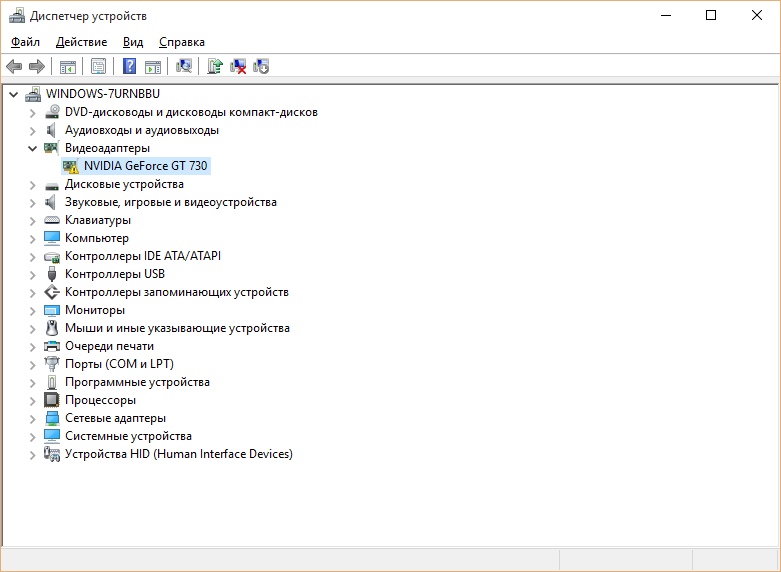Select the 'Контроллеры запоминающих устройств' label
This screenshot has height=572, width=781.
[x=177, y=291]
